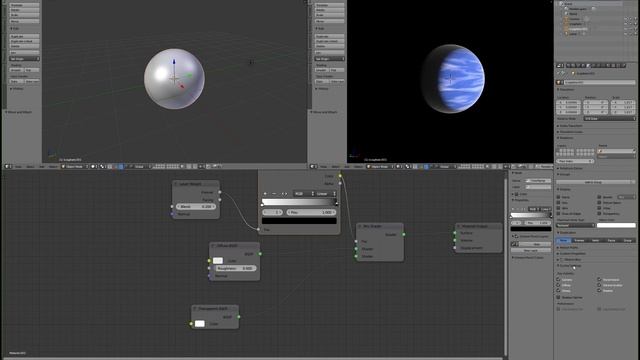Click Delete button in left tool shelf
Image resolution: width=640 pixels, height=360 pixels.
point(24,46)
